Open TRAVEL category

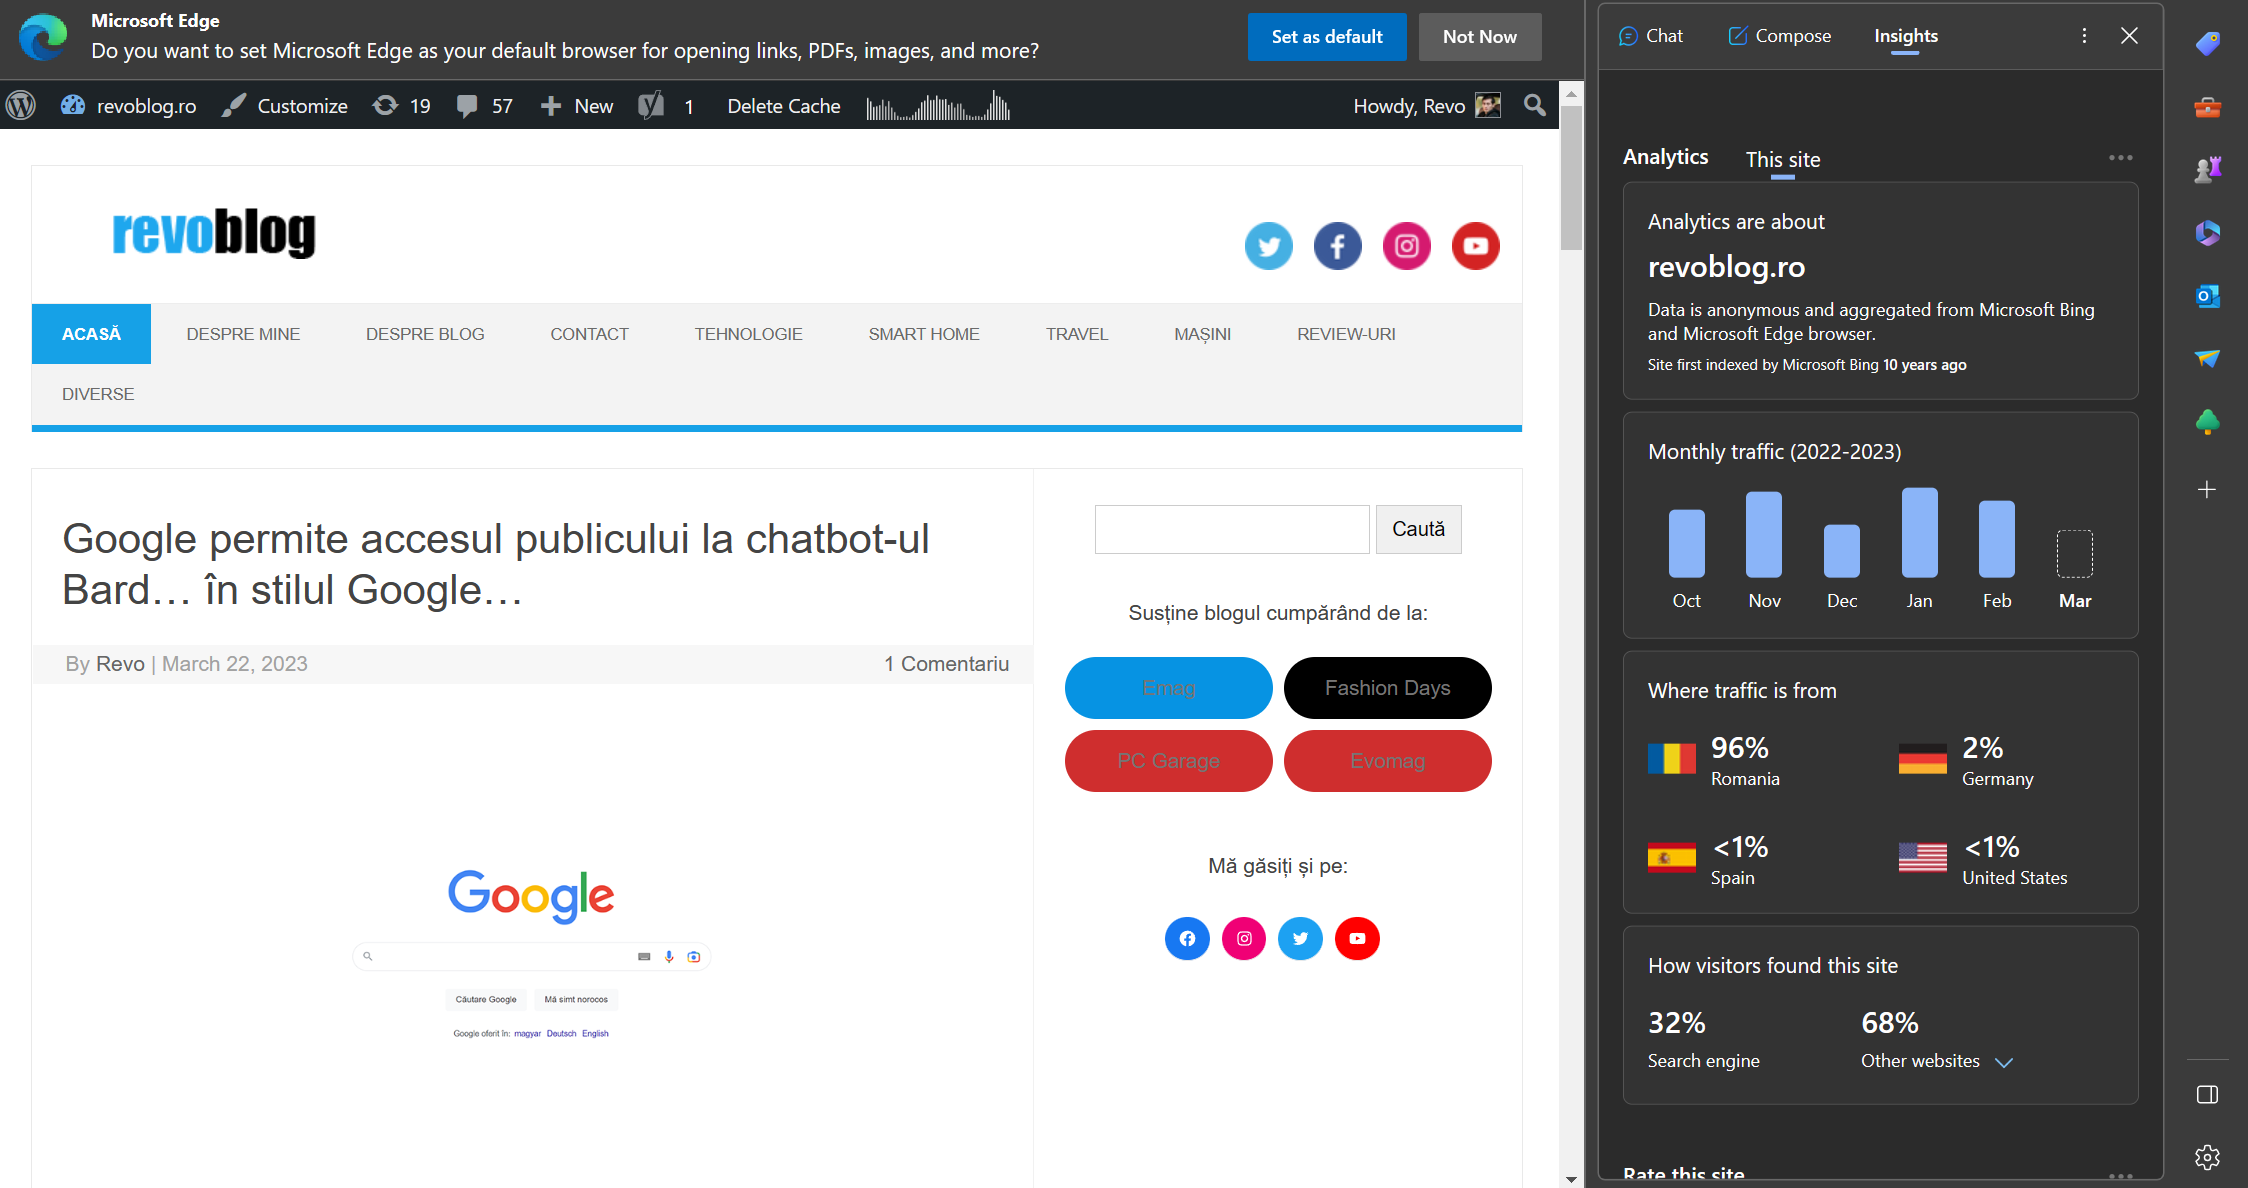[x=1077, y=334]
